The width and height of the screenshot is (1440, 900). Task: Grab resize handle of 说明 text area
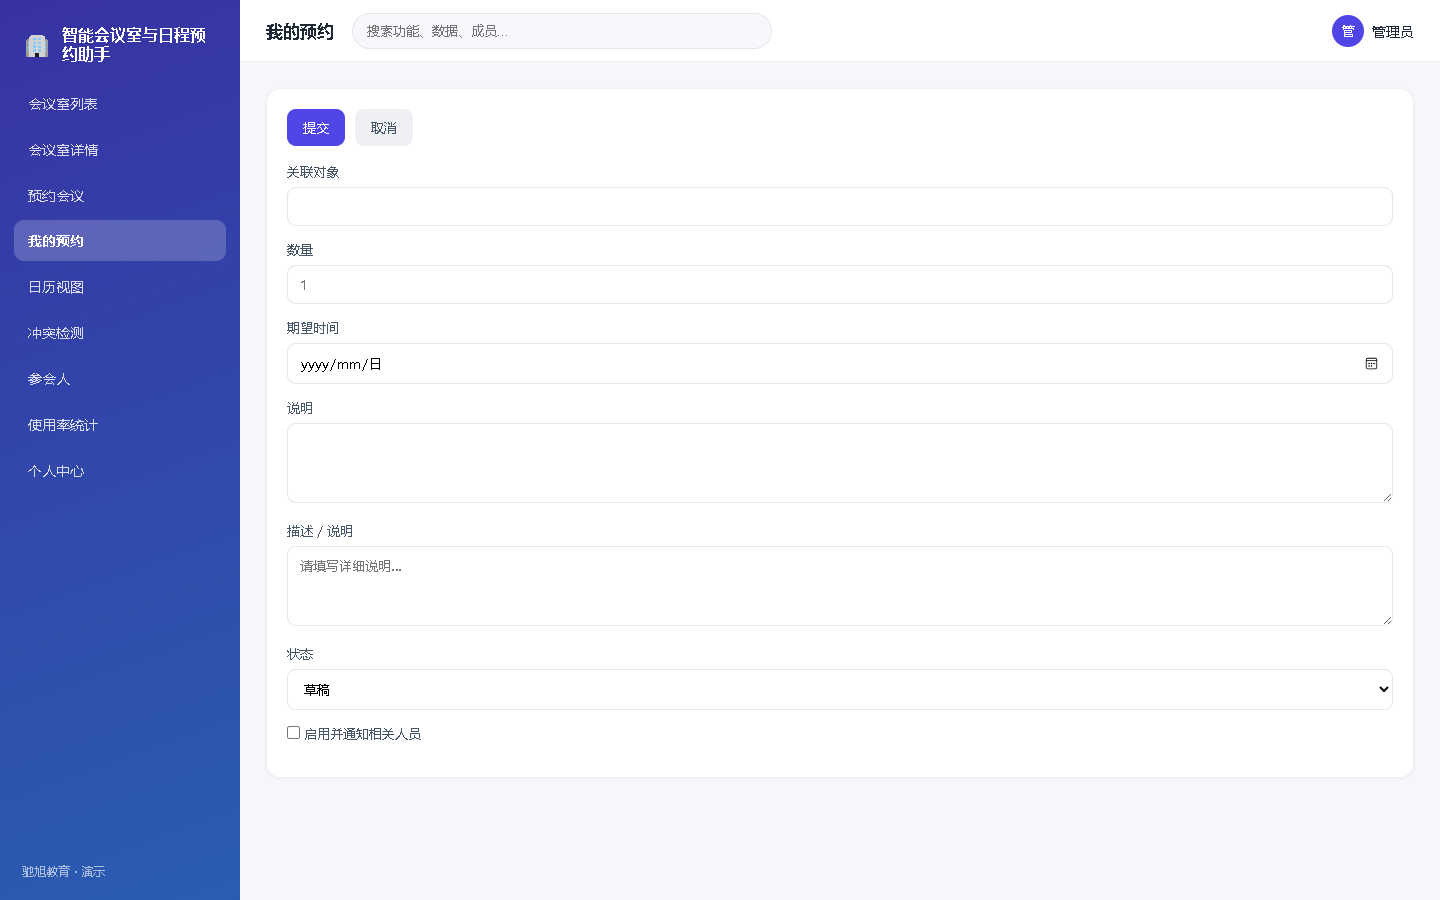(1387, 497)
